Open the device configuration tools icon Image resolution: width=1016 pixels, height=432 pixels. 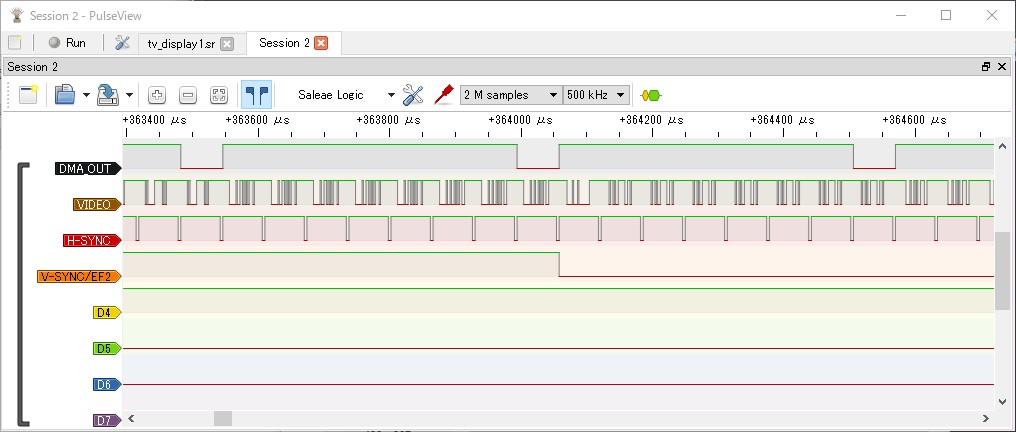pyautogui.click(x=413, y=95)
